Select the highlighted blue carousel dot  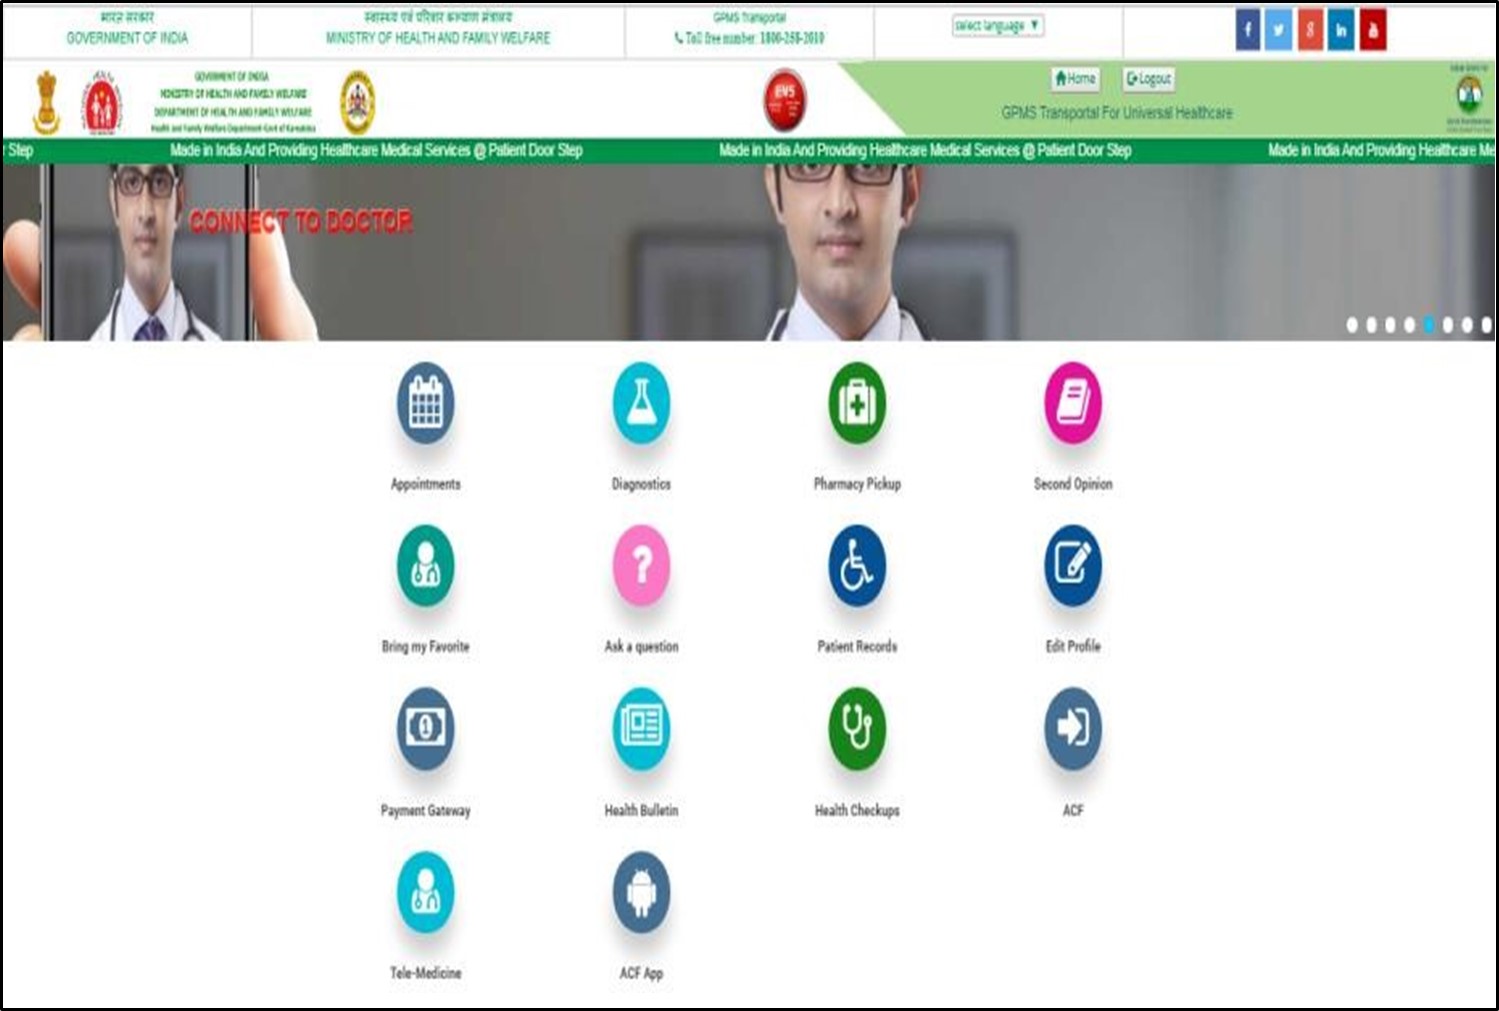[x=1429, y=325]
